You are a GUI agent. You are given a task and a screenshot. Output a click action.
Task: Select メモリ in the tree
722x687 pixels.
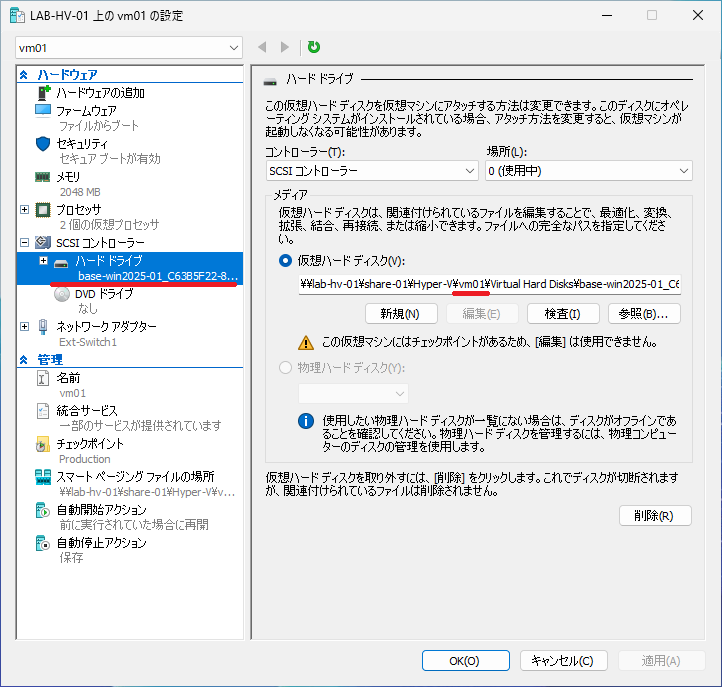coord(68,177)
